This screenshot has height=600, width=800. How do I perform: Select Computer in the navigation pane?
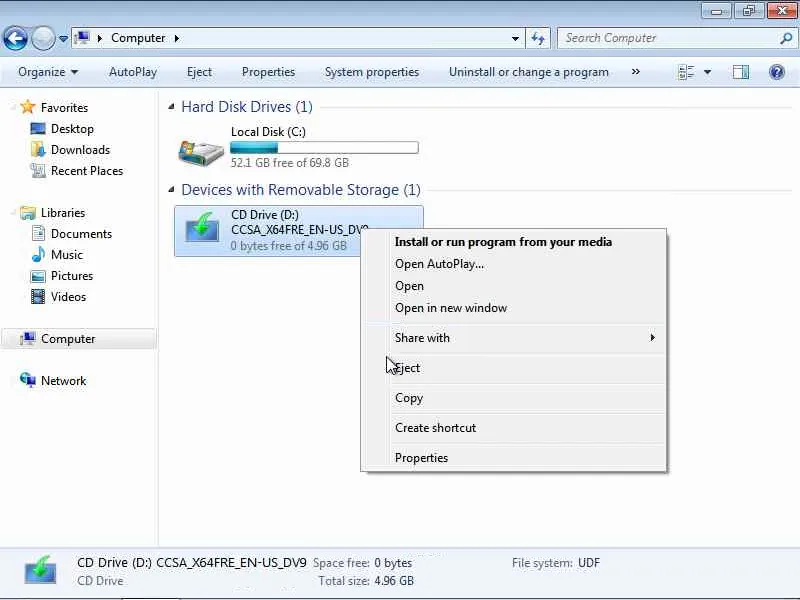pos(68,339)
